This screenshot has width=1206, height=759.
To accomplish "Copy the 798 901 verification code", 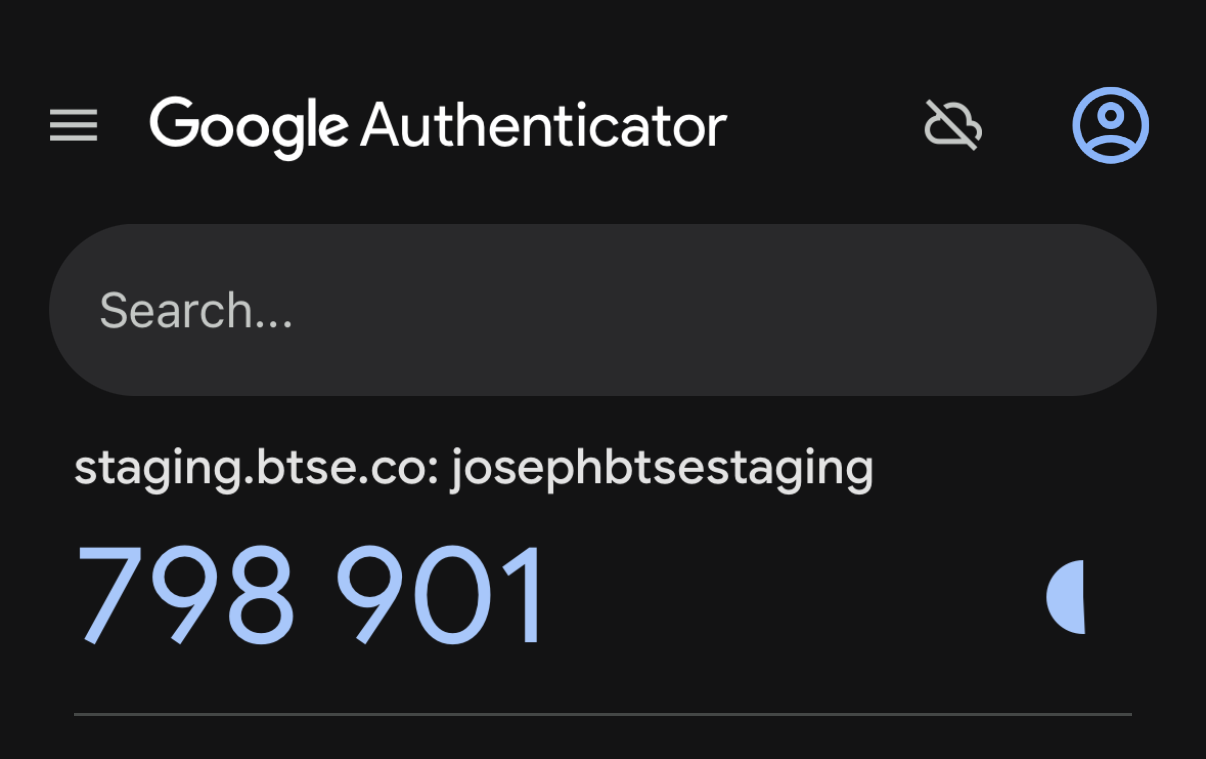I will point(312,596).
